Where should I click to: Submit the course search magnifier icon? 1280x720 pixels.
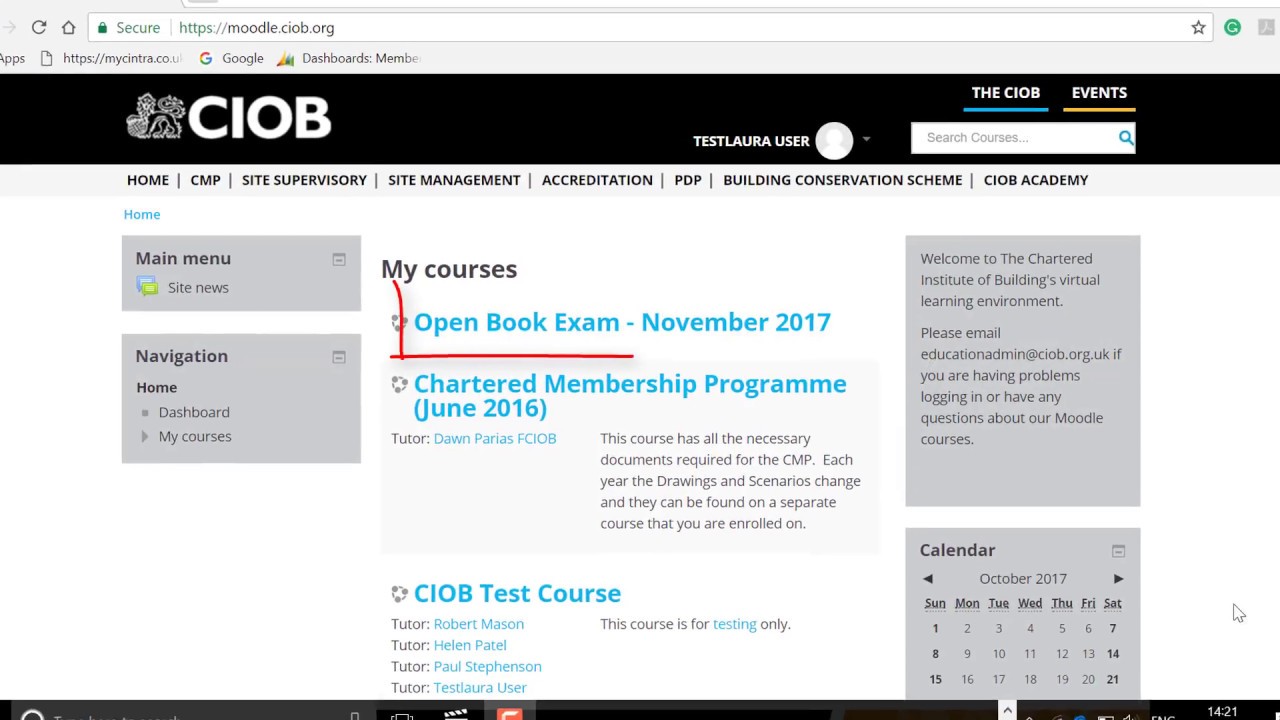pos(1126,138)
